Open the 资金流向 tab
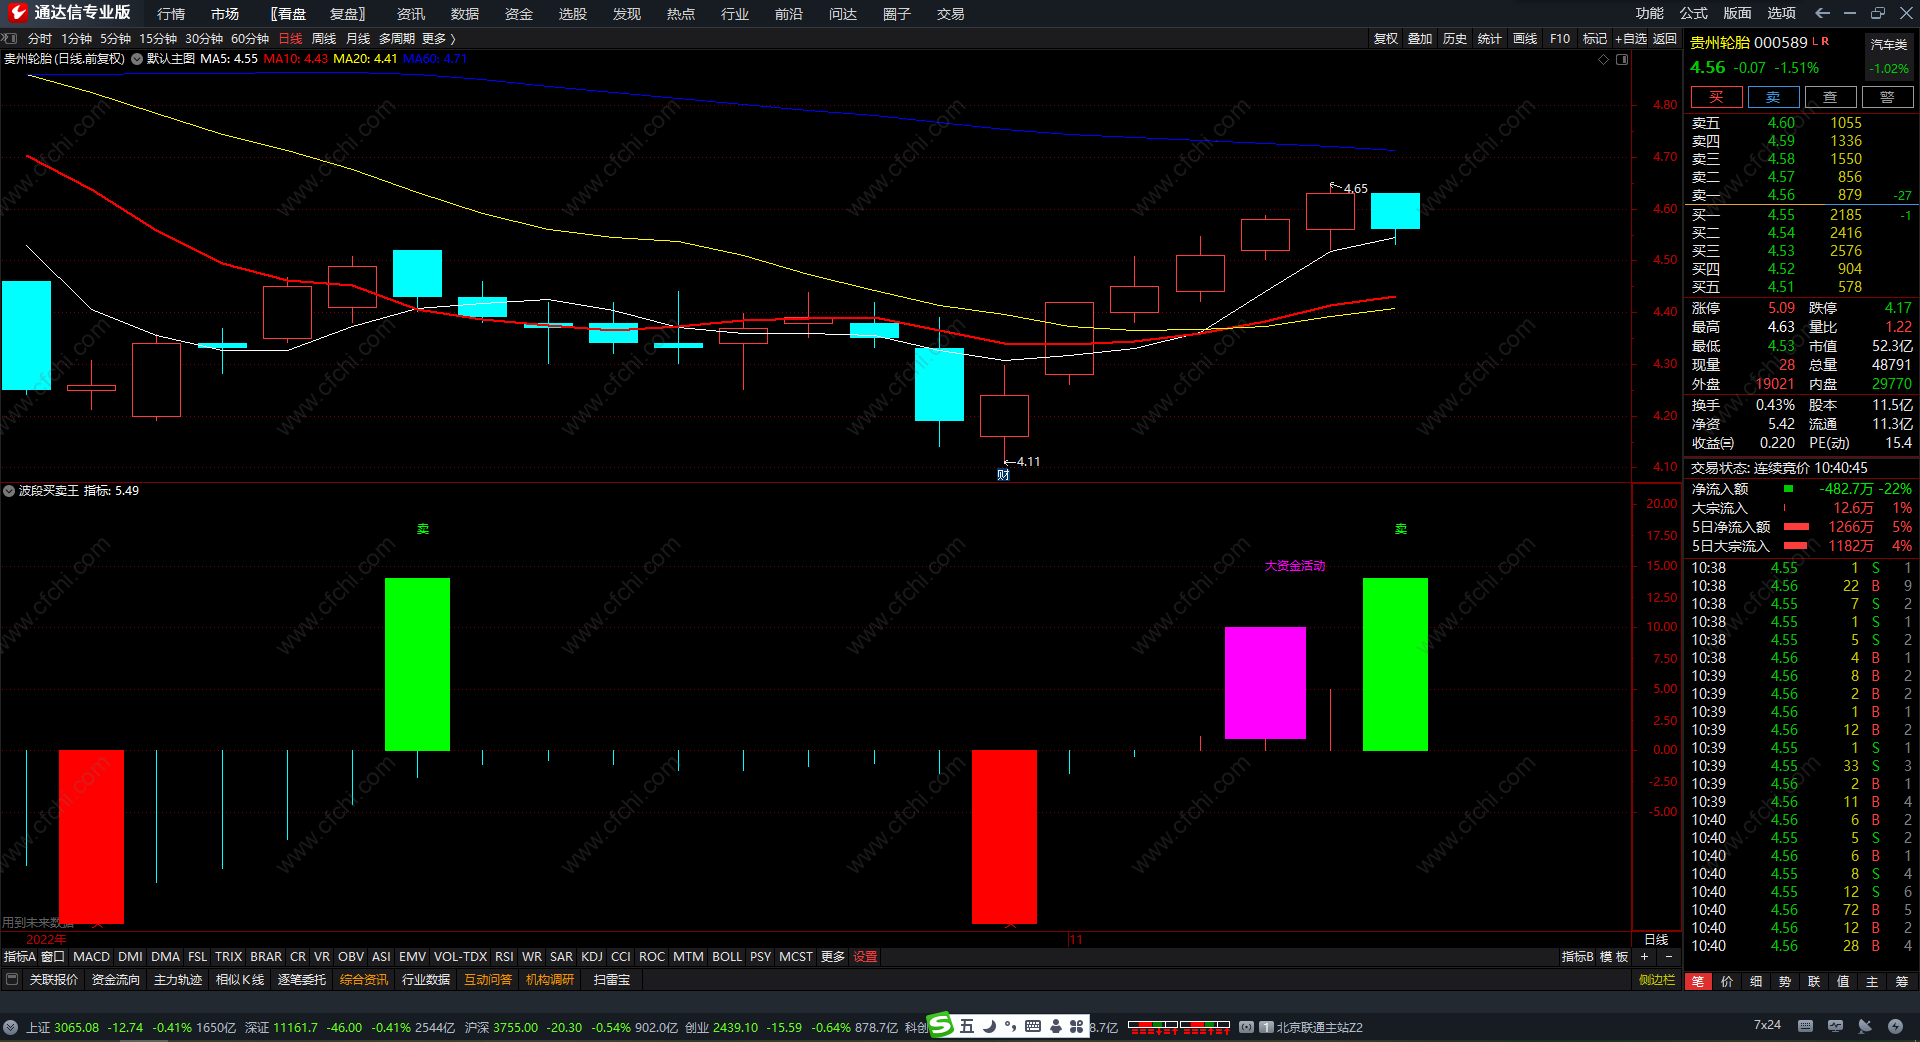 116,980
